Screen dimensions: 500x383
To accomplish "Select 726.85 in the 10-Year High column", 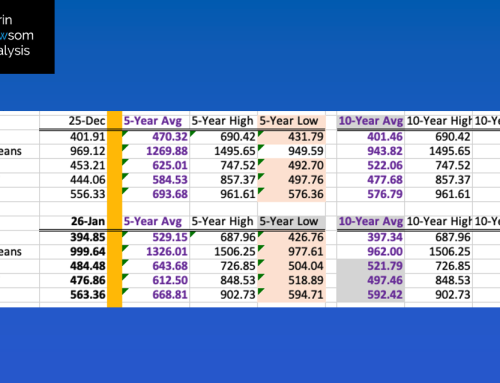I will 438,266.
